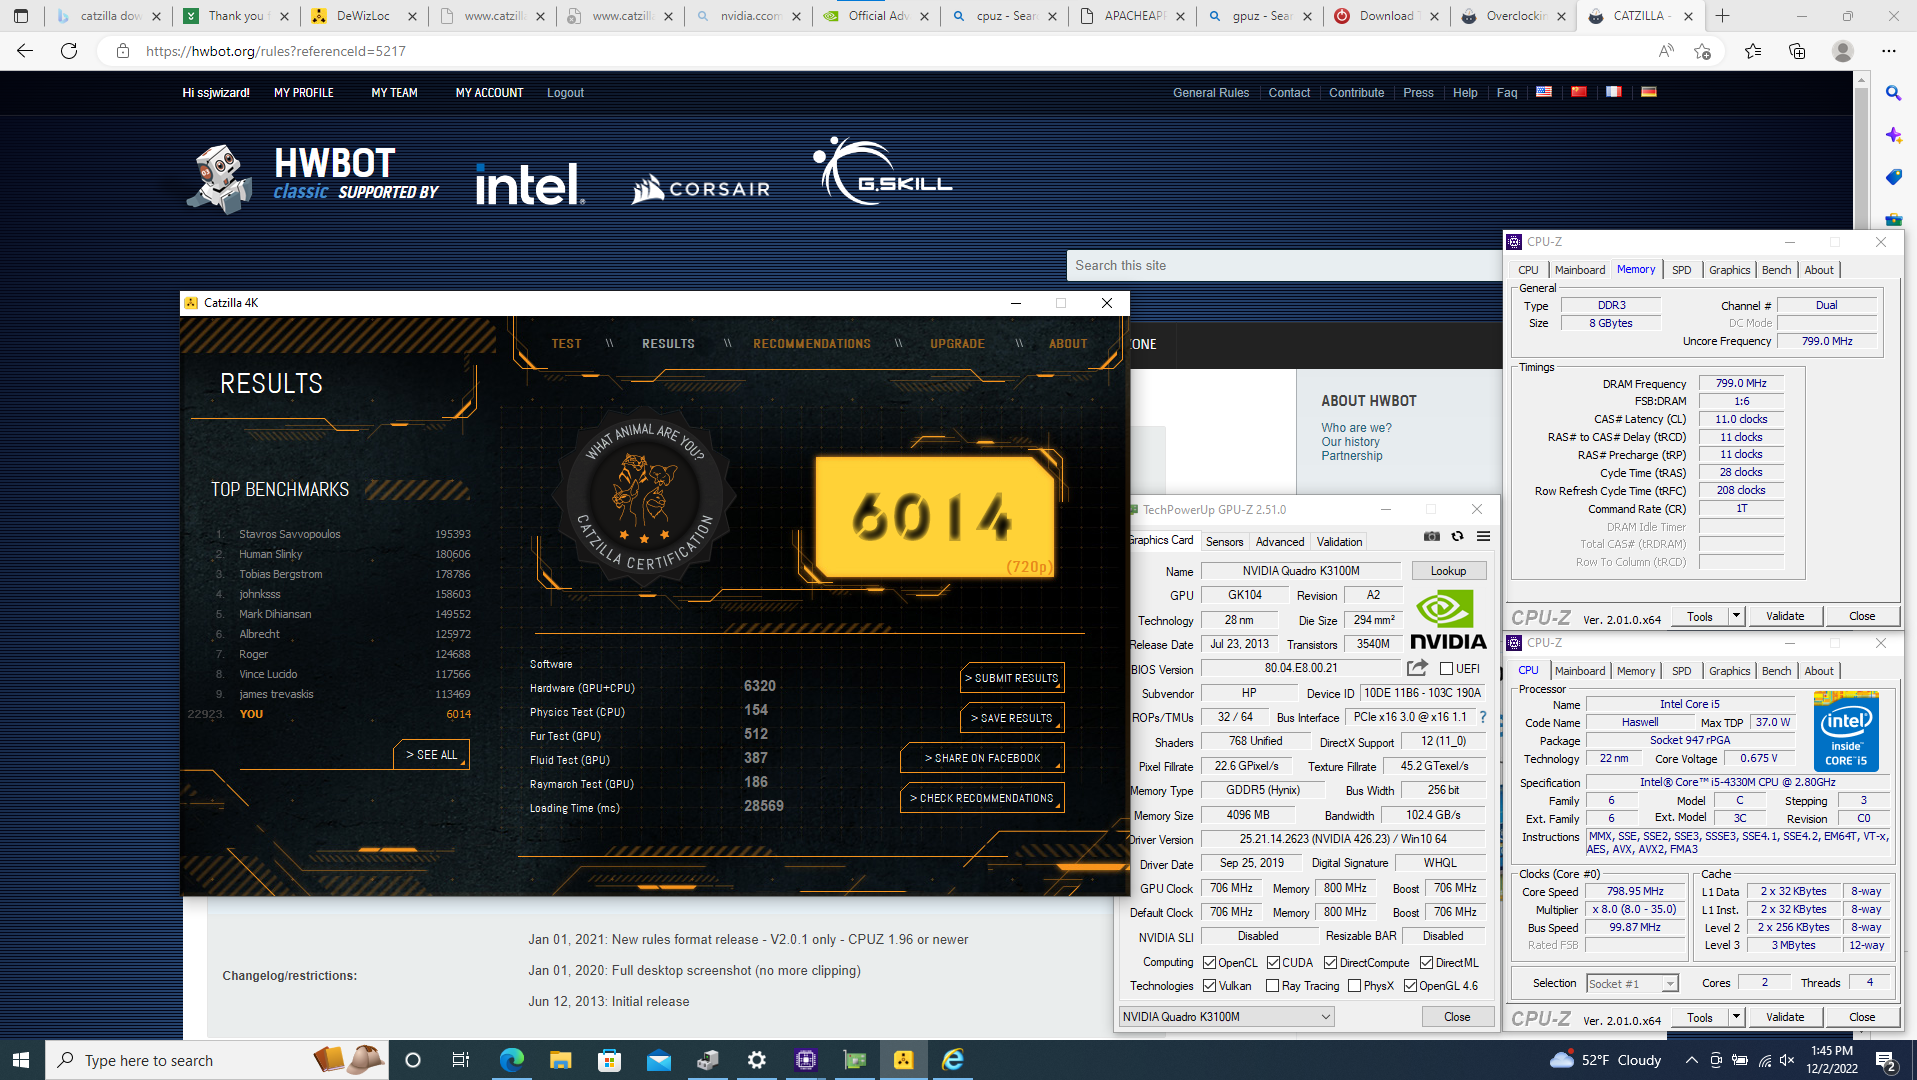Viewport: 1917px width, 1080px height.
Task: Open the Upgrade tab in Catzilla
Action: [957, 344]
